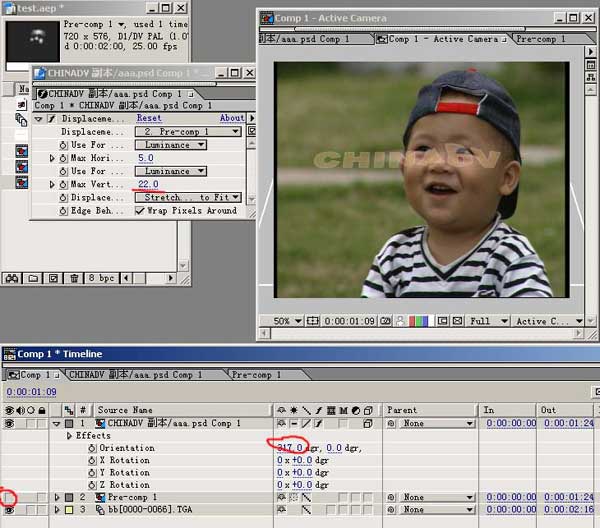Toggle the quality switch on CHINADV layer
Viewport: 600px width, 528px height.
(306, 424)
